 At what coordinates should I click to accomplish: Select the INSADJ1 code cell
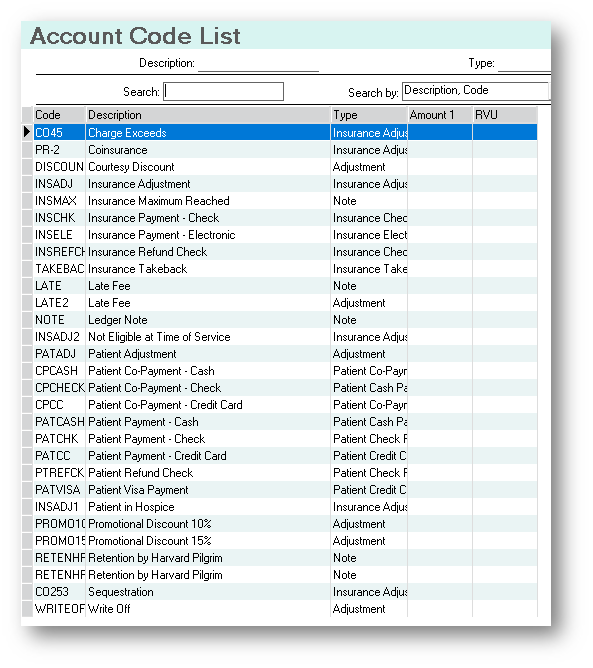(x=60, y=507)
